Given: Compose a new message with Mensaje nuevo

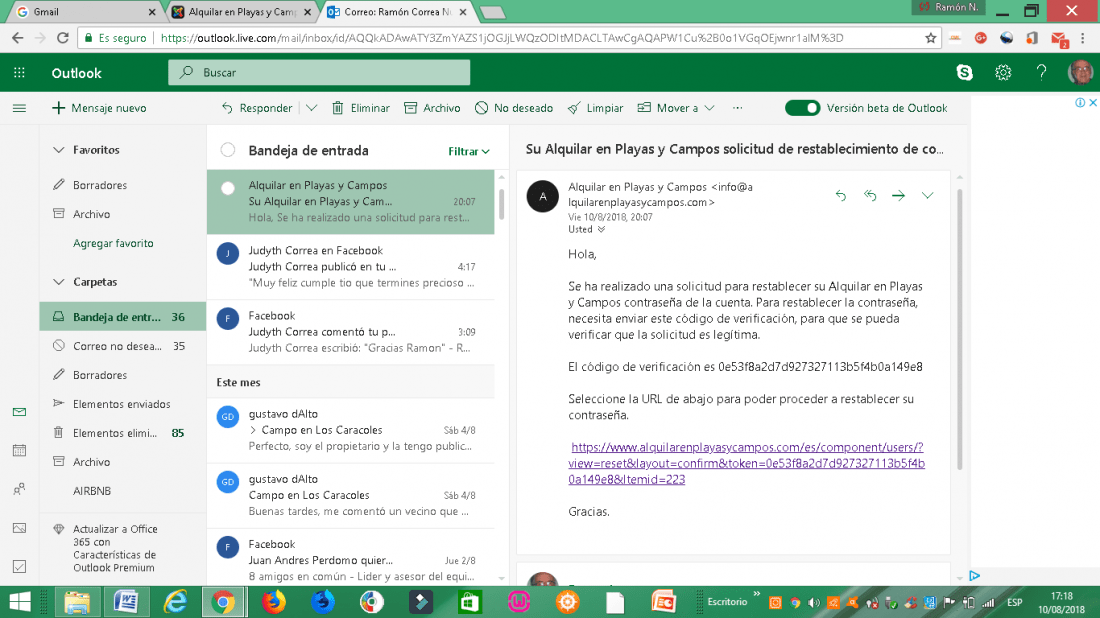Looking at the screenshot, I should pyautogui.click(x=99, y=108).
